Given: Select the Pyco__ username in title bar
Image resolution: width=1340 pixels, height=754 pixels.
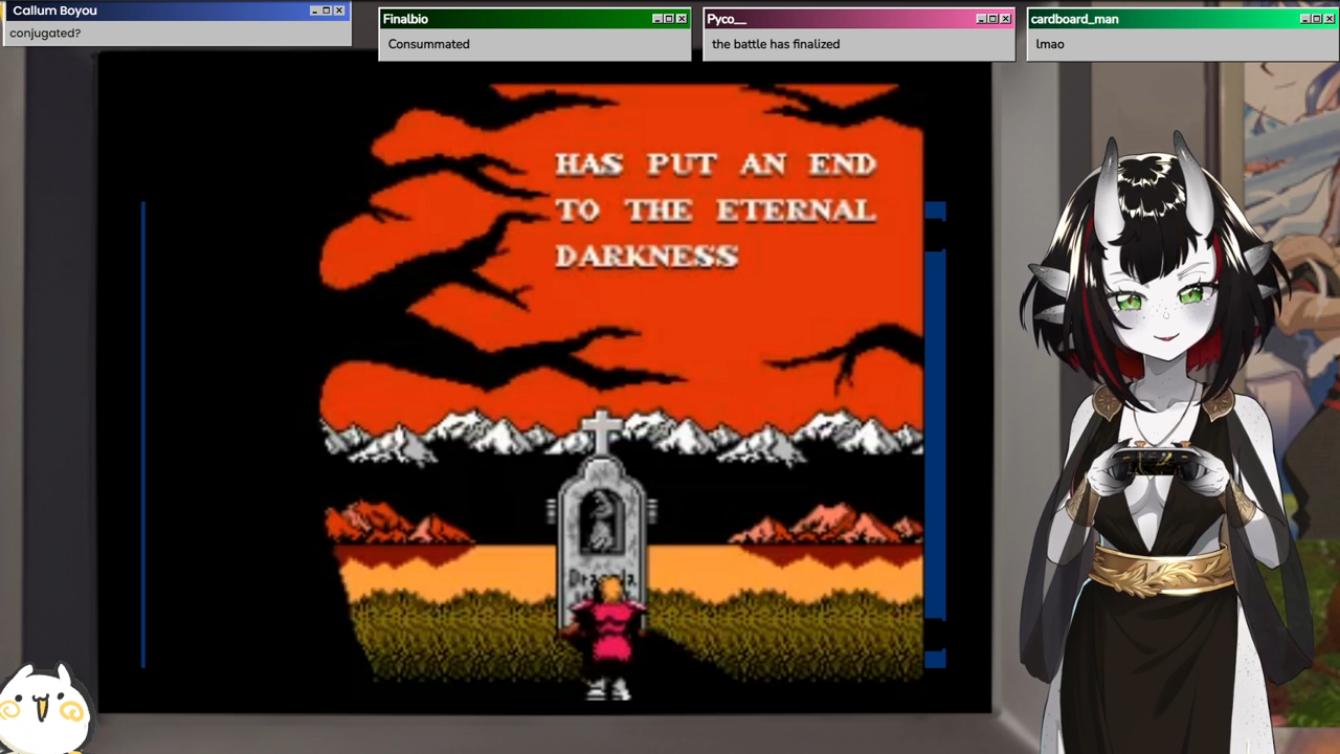Looking at the screenshot, I should tap(727, 19).
